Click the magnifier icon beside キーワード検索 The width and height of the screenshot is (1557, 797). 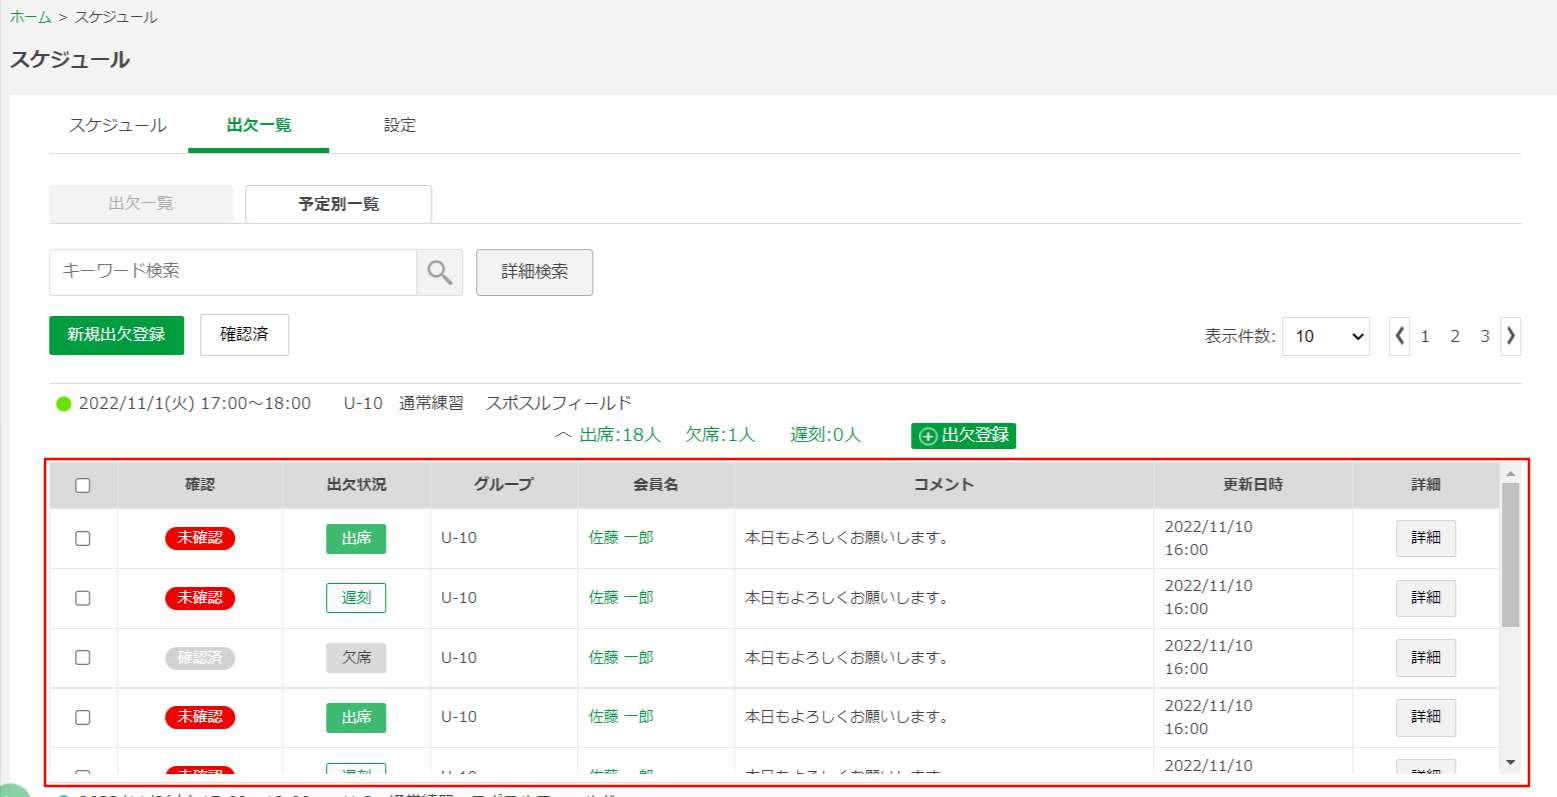(x=440, y=272)
